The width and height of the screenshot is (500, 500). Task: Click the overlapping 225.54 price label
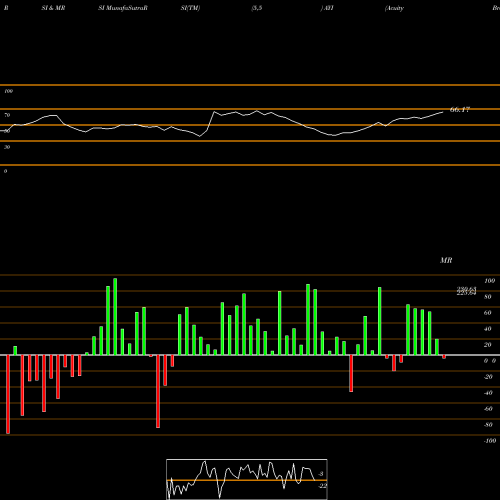pos(466,293)
